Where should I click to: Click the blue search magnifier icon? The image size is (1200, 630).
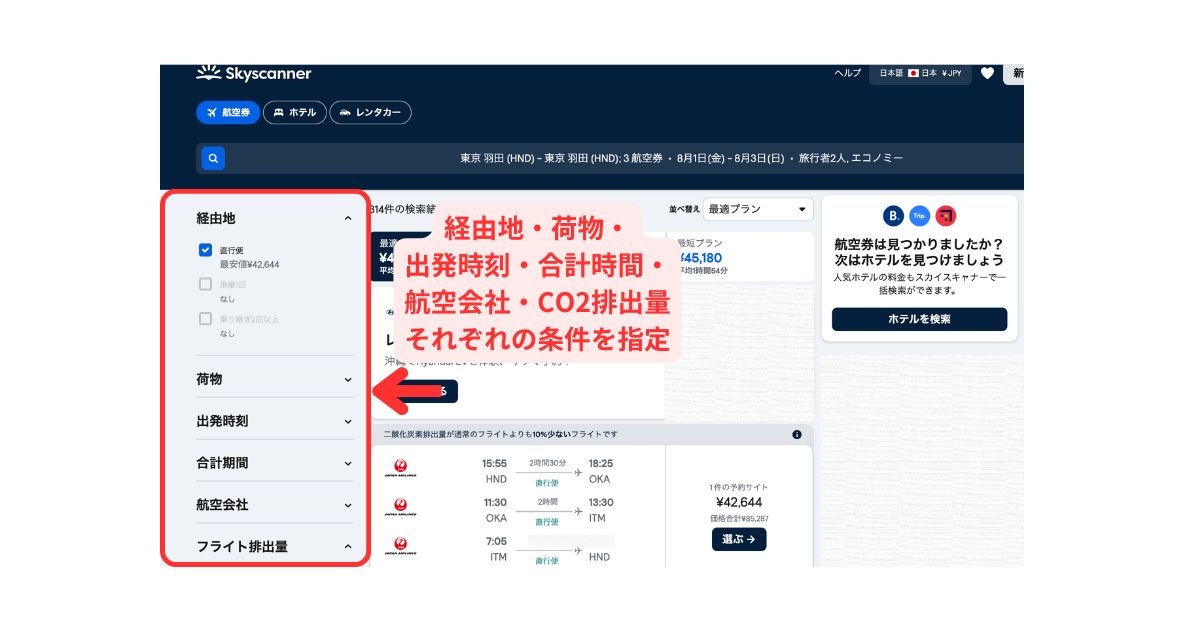213,158
